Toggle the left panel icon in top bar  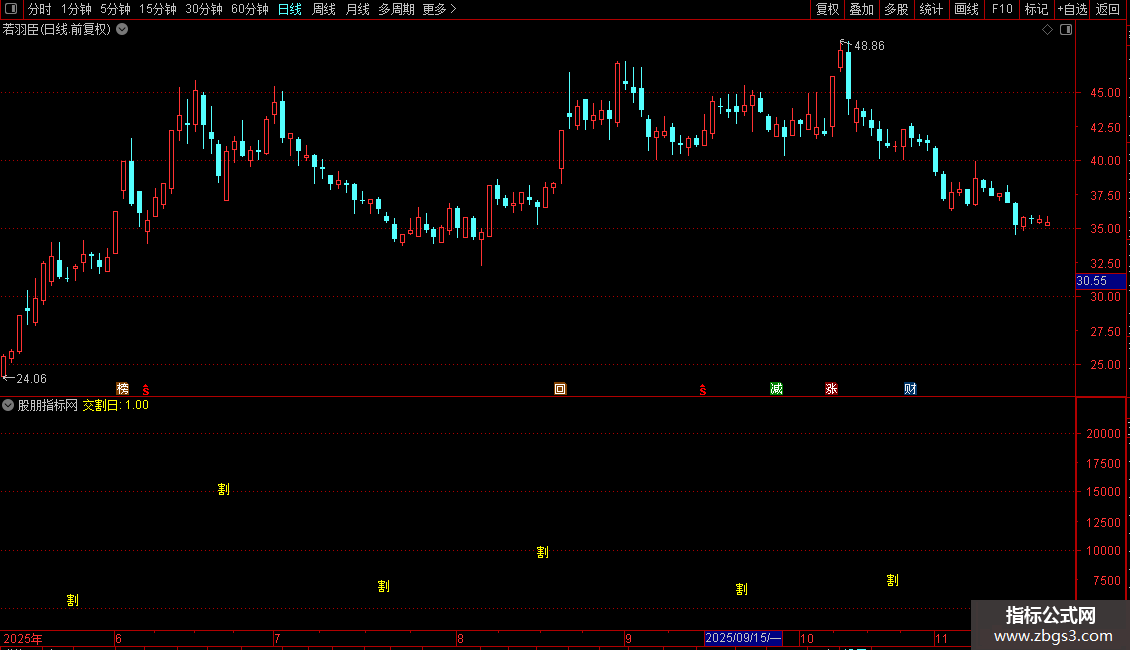[11, 9]
